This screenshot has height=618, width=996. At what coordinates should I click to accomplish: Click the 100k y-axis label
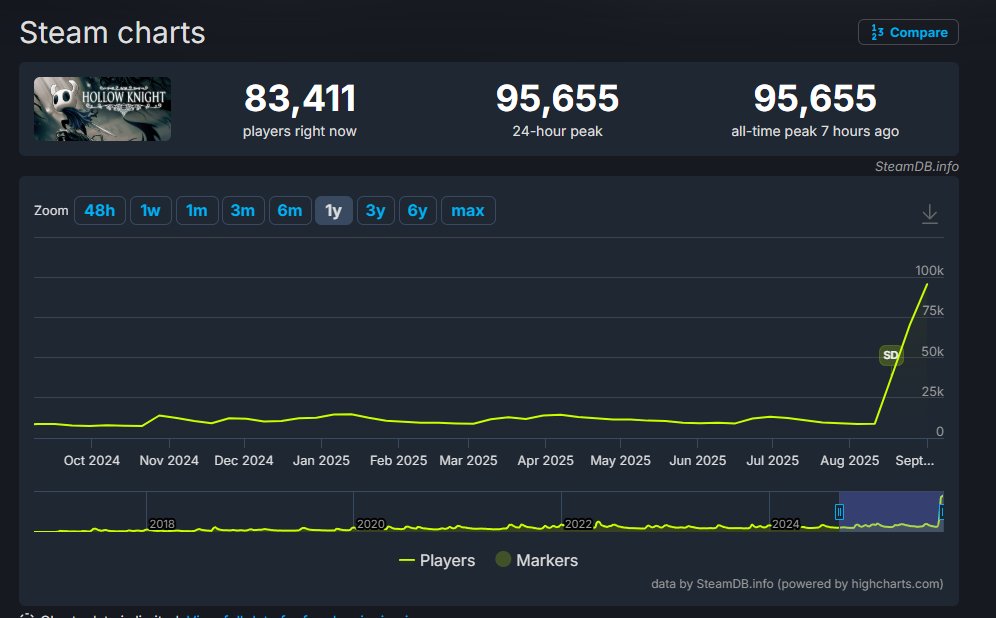(929, 271)
